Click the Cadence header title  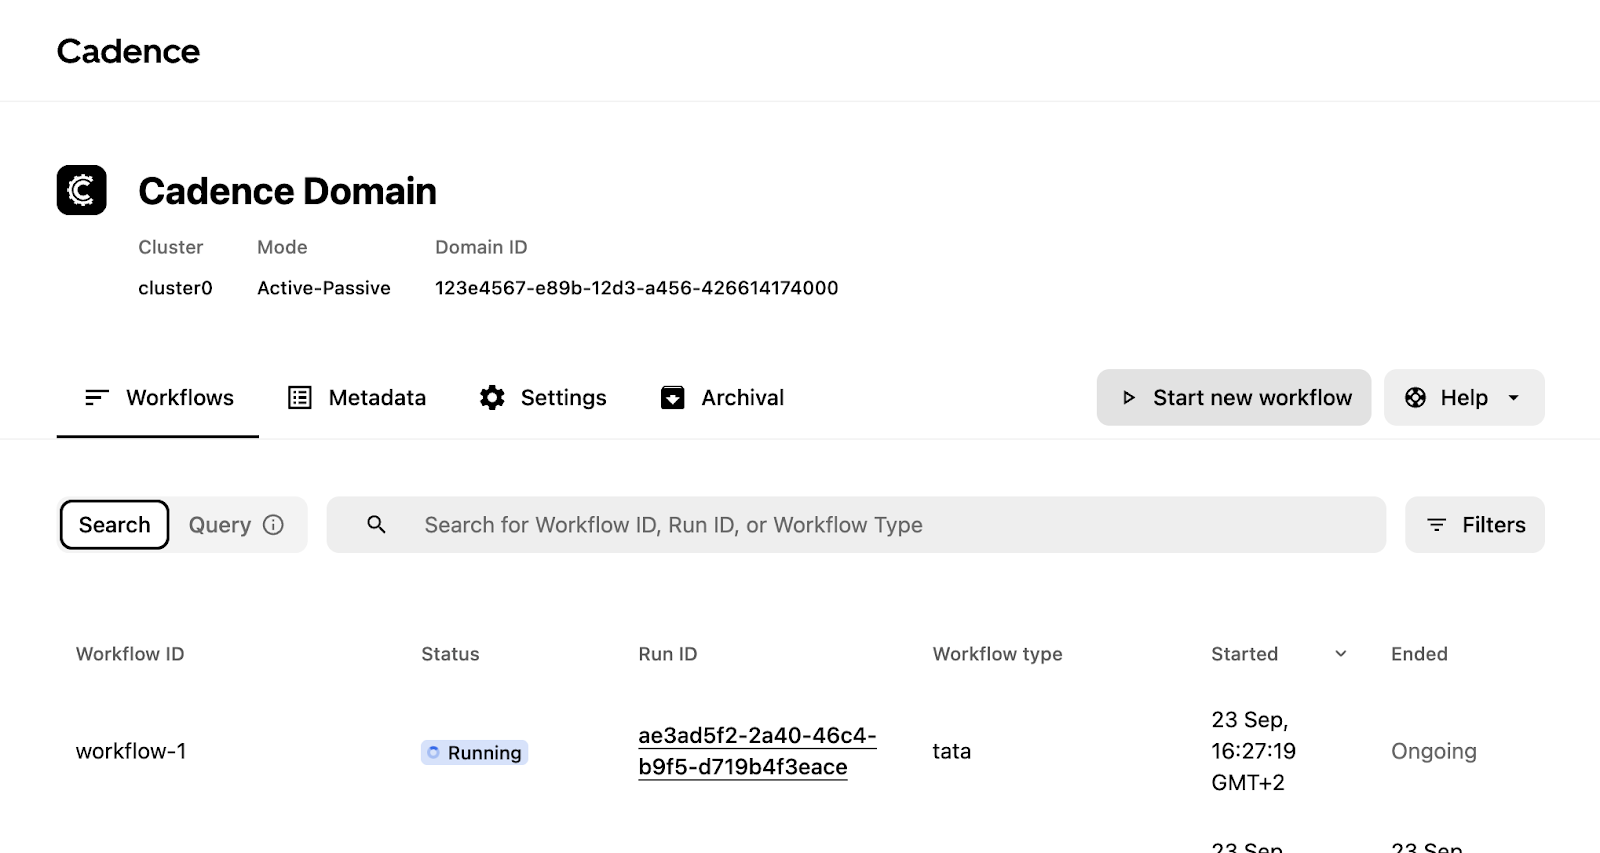point(128,51)
